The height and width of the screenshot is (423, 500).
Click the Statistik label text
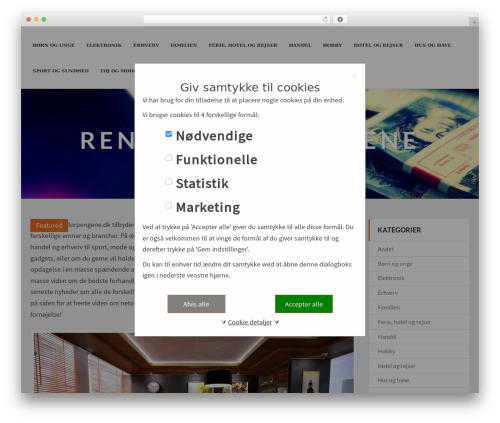[202, 183]
